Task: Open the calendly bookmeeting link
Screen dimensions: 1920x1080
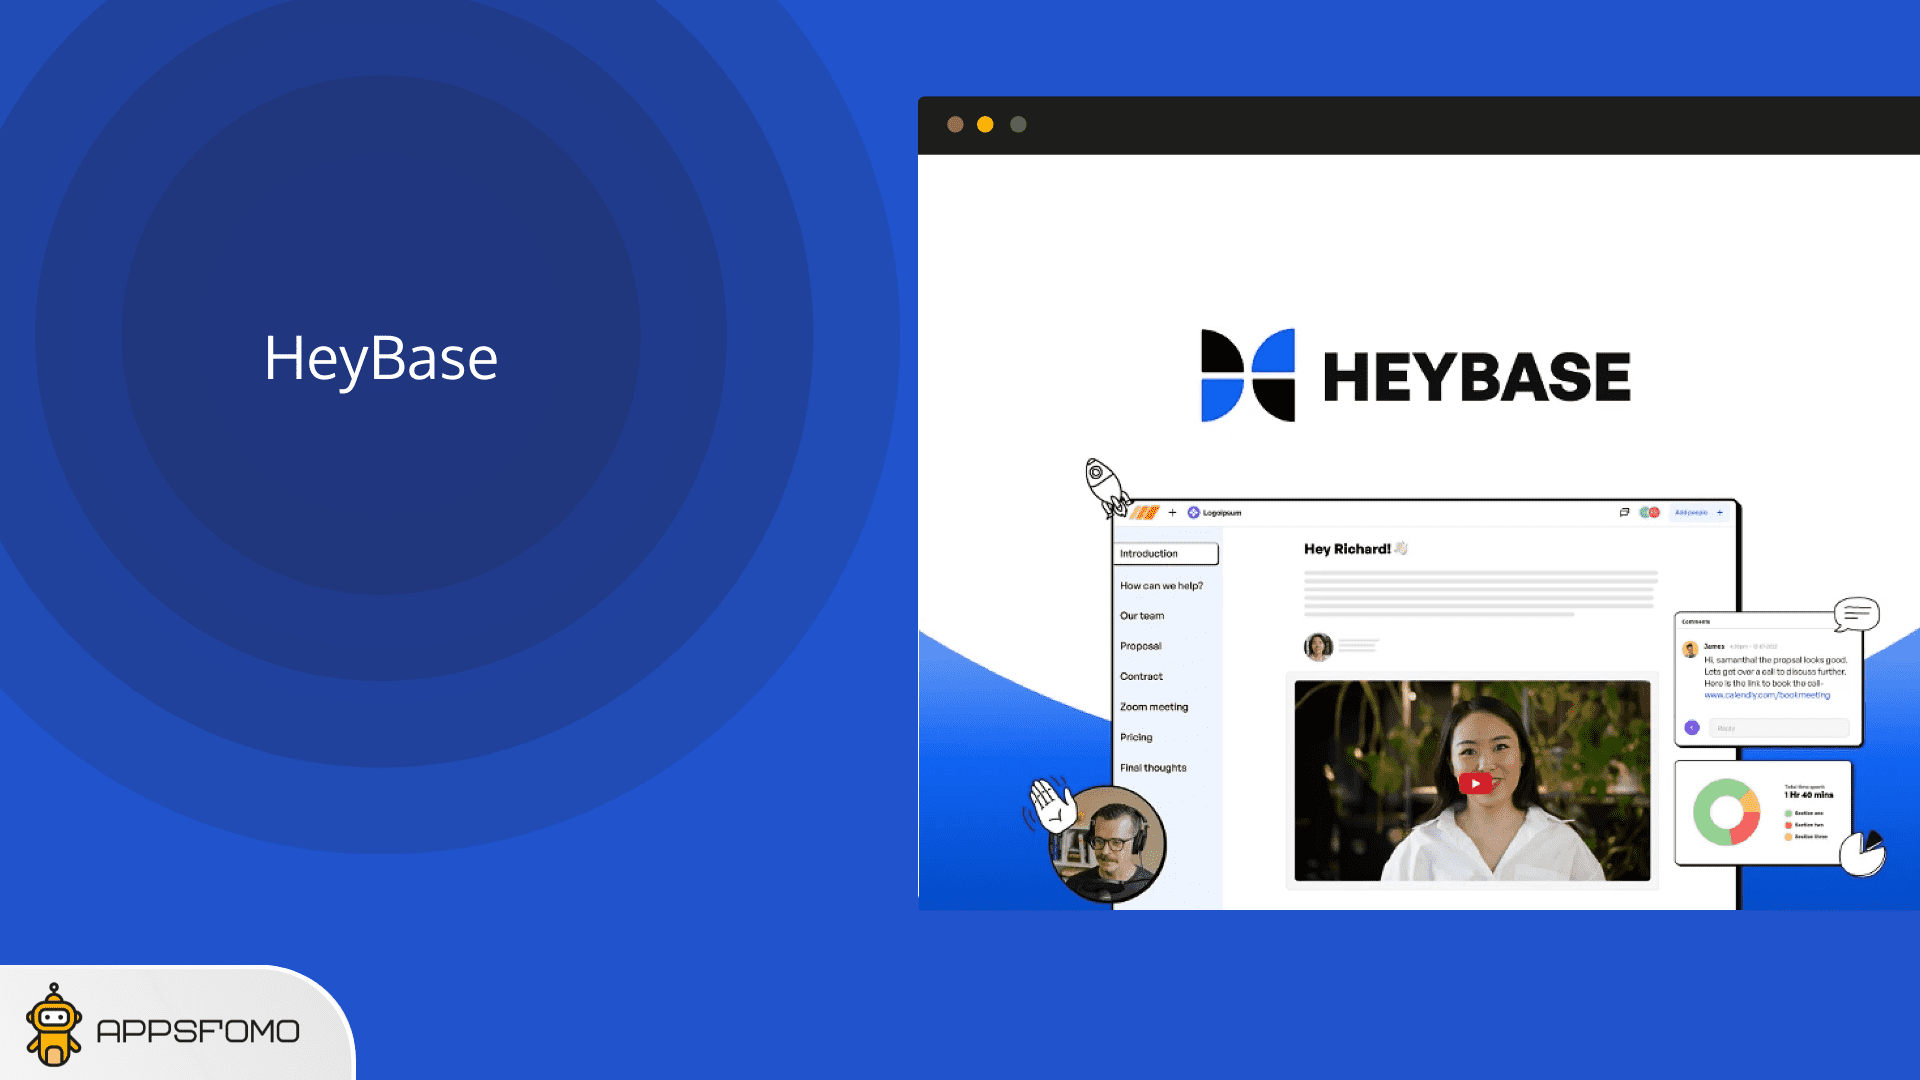Action: tap(1766, 695)
